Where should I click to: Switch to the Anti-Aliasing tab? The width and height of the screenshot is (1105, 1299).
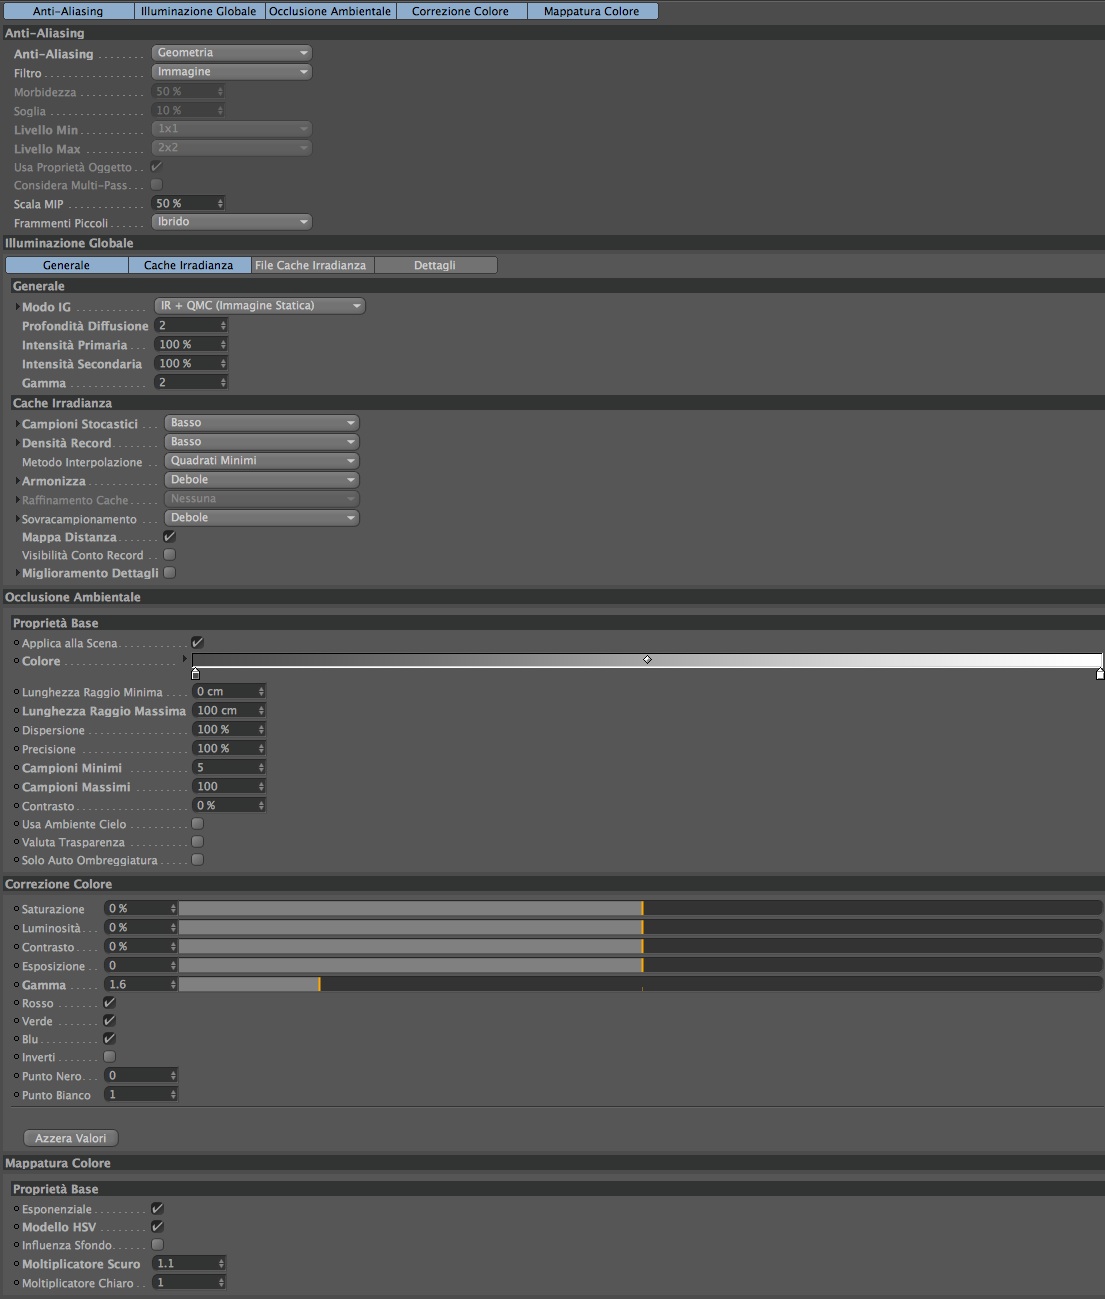[68, 11]
